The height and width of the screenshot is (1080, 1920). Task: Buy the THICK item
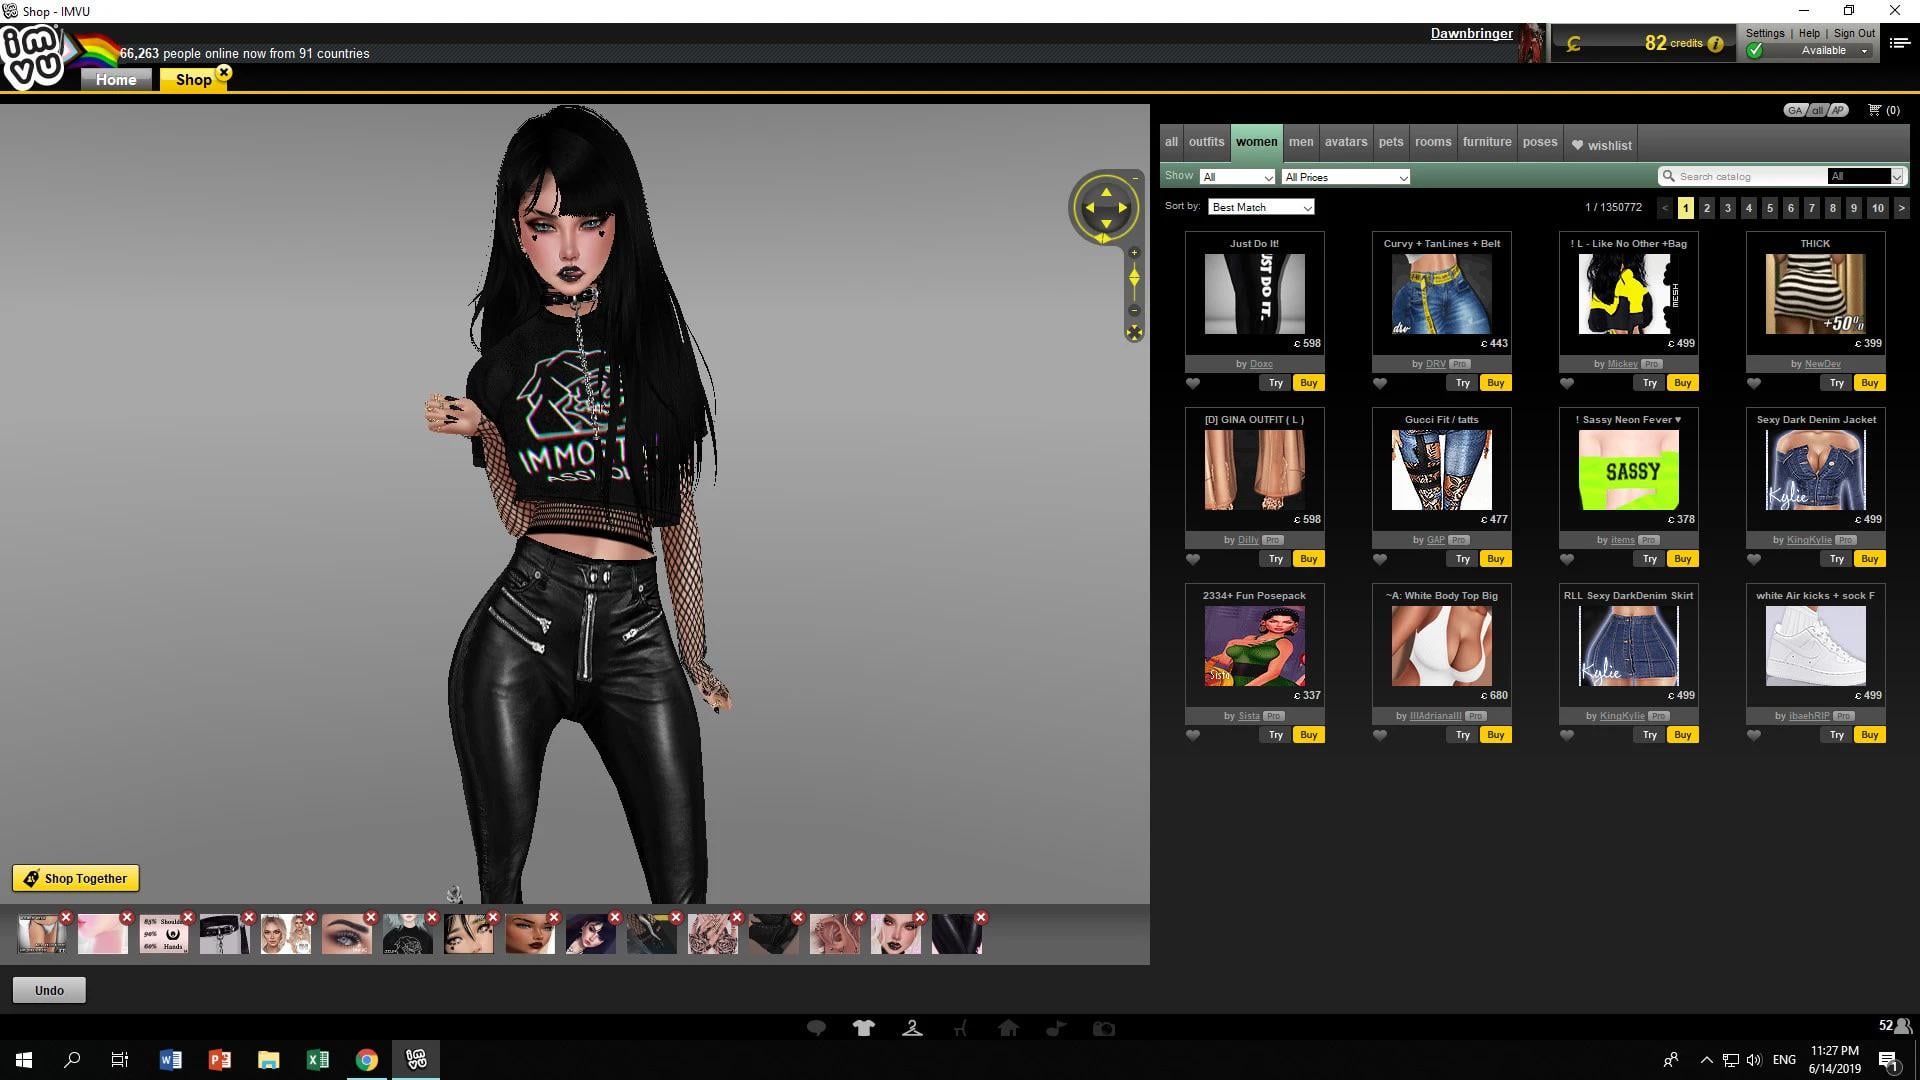click(x=1869, y=383)
